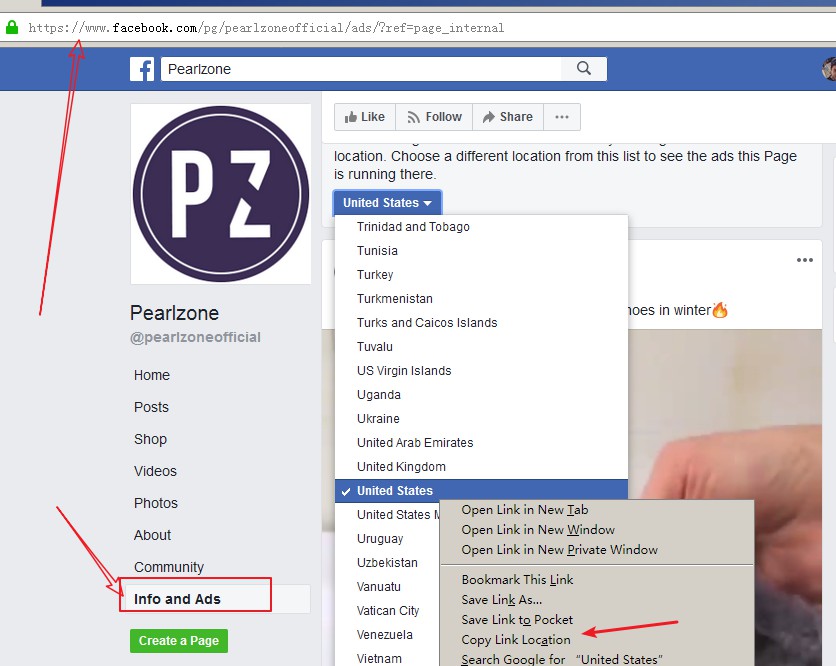Click the Pearlzone page name heading
Image resolution: width=836 pixels, height=666 pixels.
(x=174, y=312)
